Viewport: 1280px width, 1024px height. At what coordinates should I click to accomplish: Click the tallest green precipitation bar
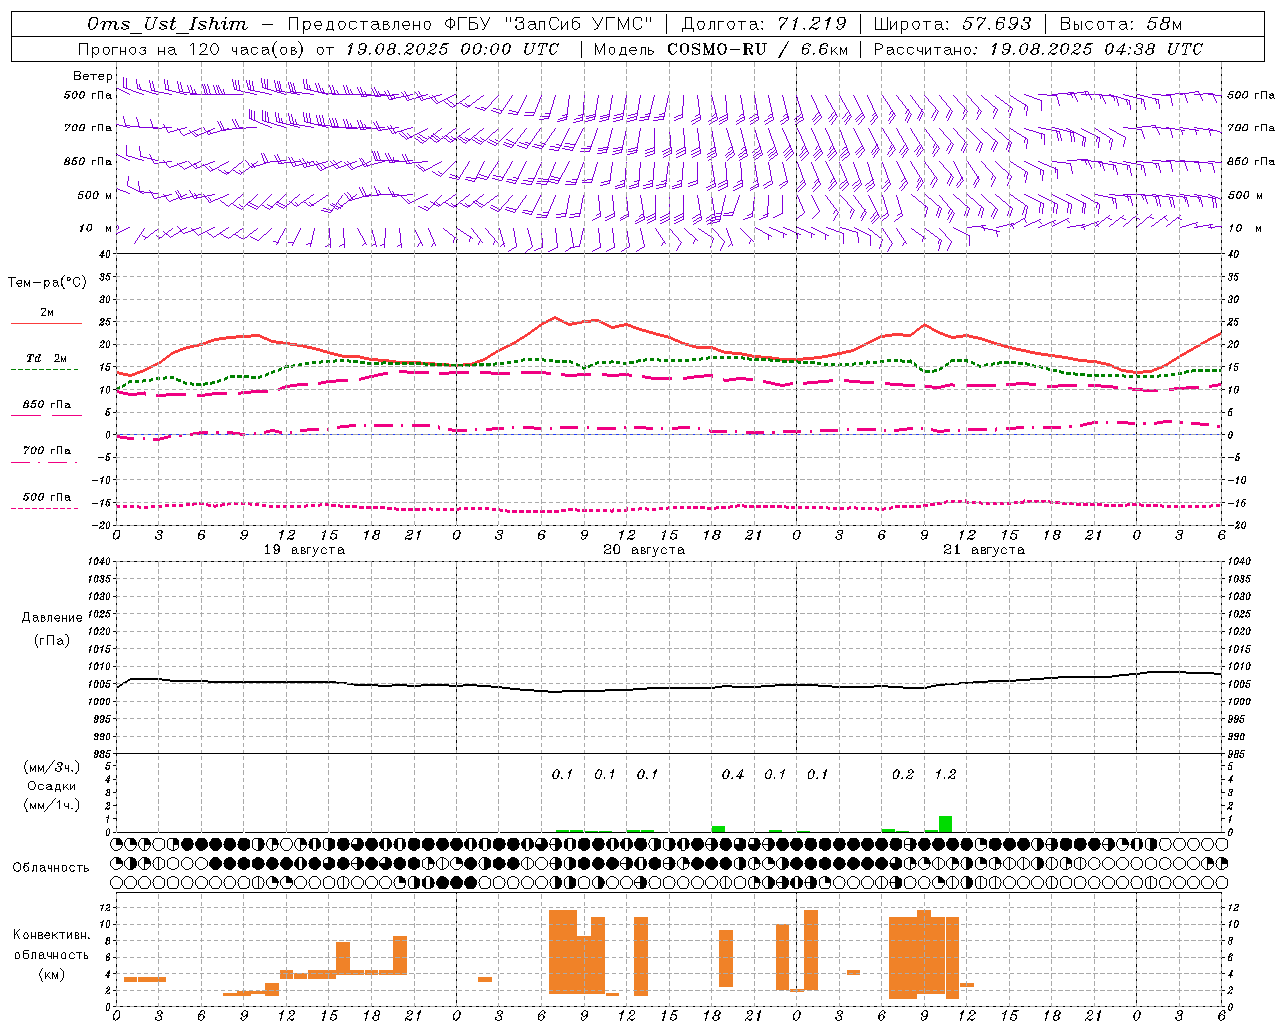point(945,824)
